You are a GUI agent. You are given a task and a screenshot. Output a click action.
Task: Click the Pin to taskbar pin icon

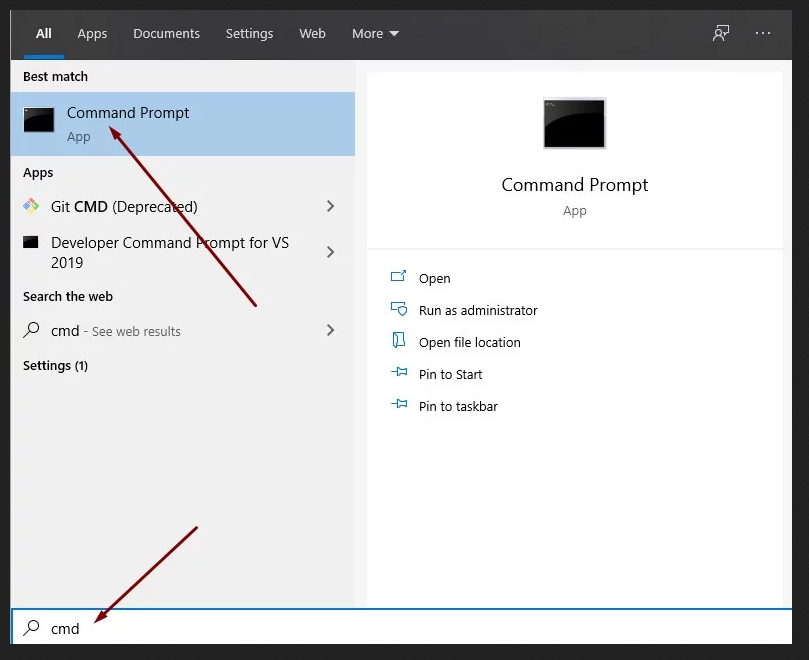click(399, 404)
